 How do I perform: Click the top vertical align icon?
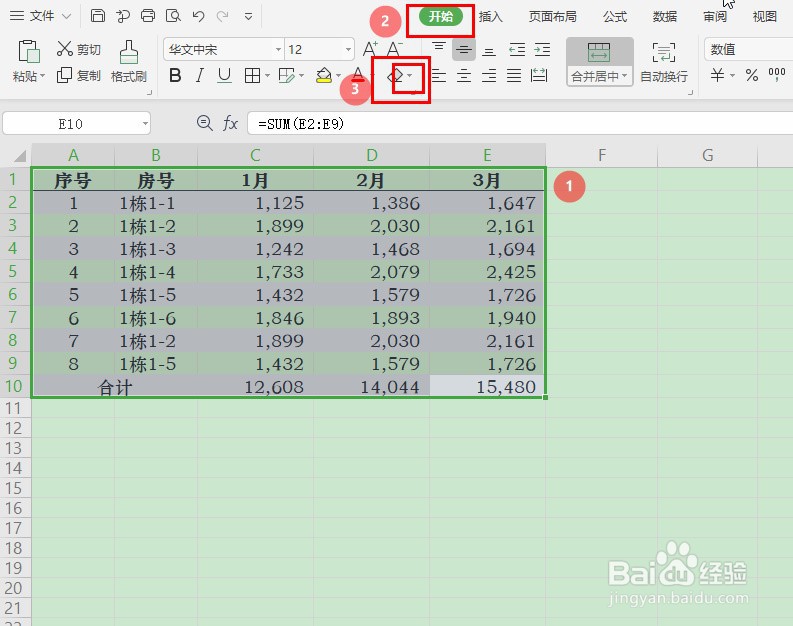438,49
